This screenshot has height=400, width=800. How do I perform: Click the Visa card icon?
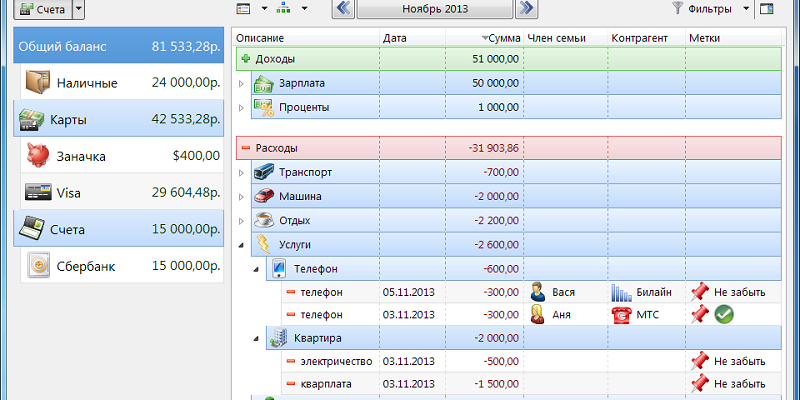pos(38,192)
